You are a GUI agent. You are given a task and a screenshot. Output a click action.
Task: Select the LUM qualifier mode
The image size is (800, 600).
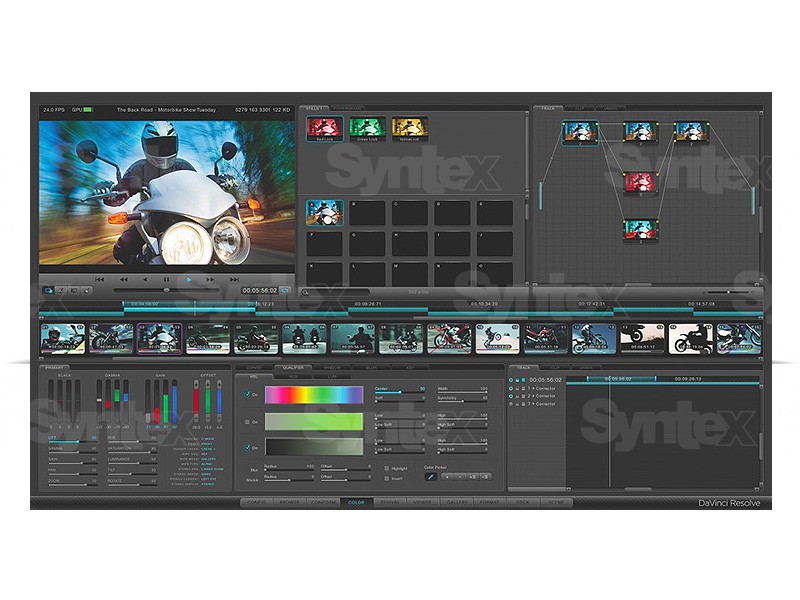tap(330, 377)
